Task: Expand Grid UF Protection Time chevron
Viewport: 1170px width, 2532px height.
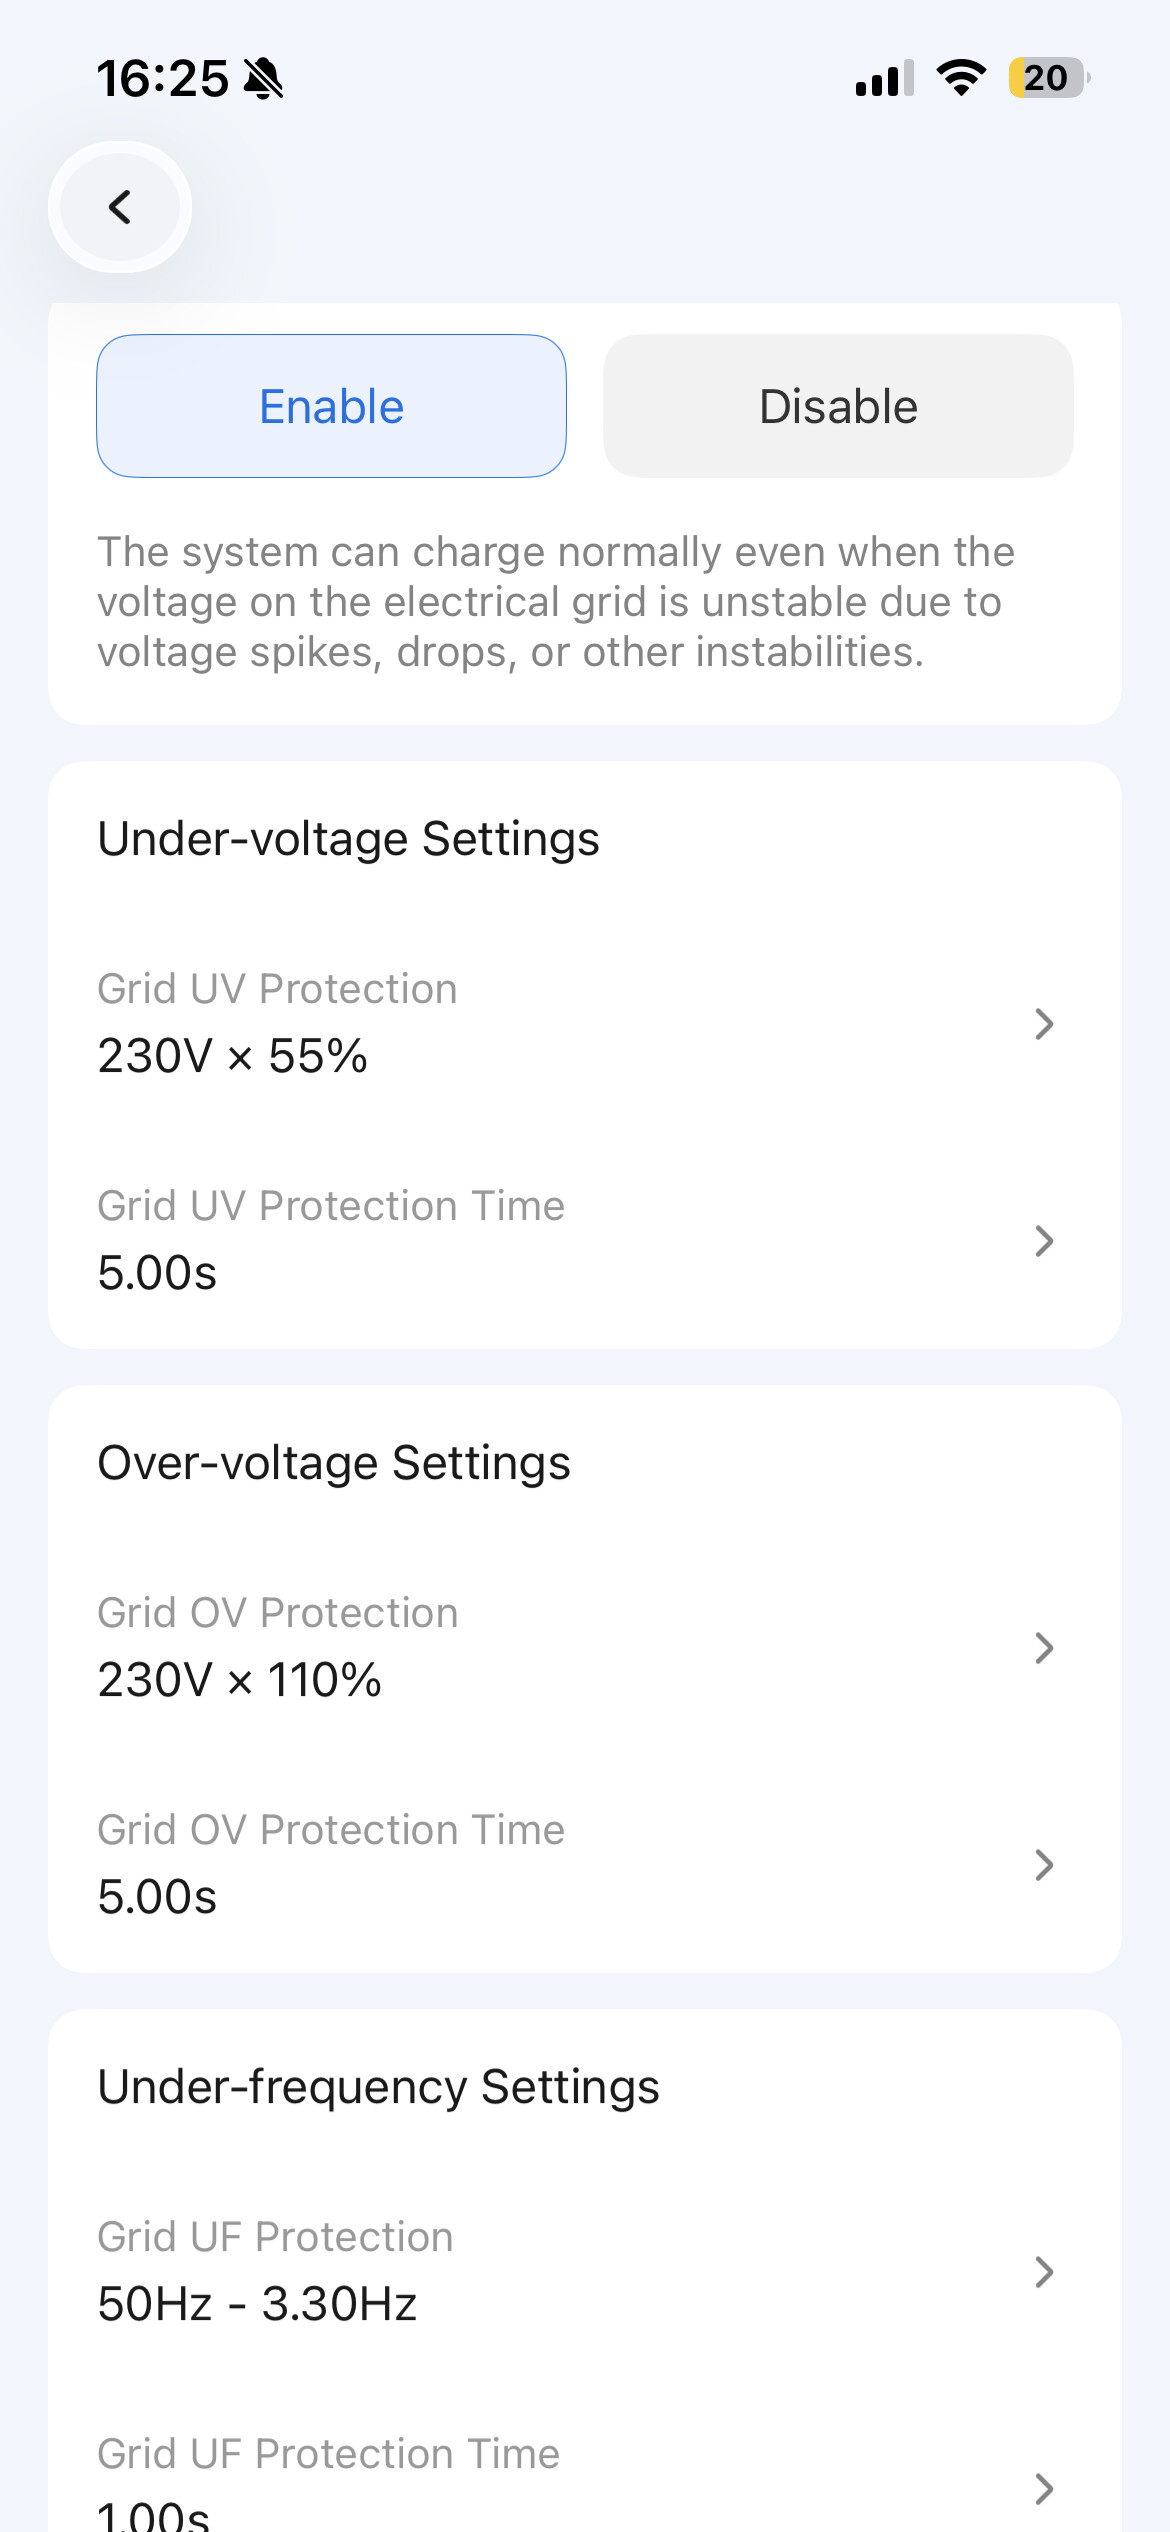Action: click(x=1044, y=2489)
